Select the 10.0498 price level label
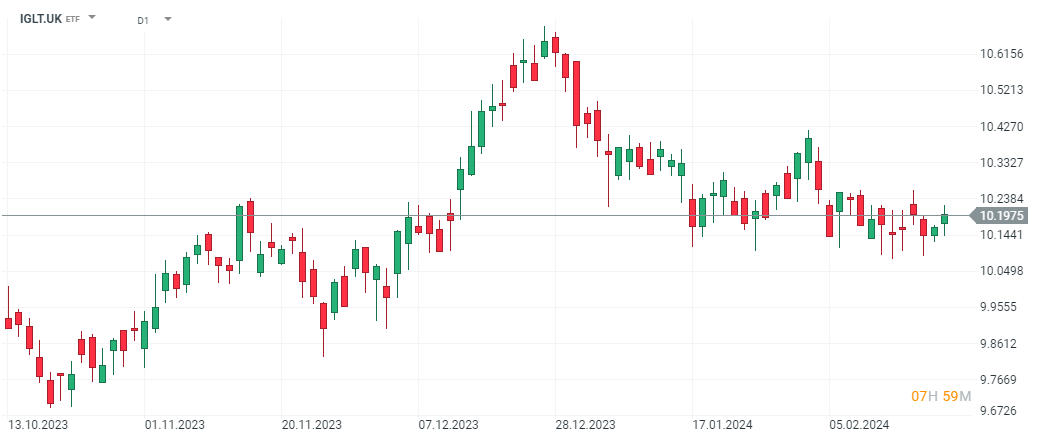 click(1001, 271)
